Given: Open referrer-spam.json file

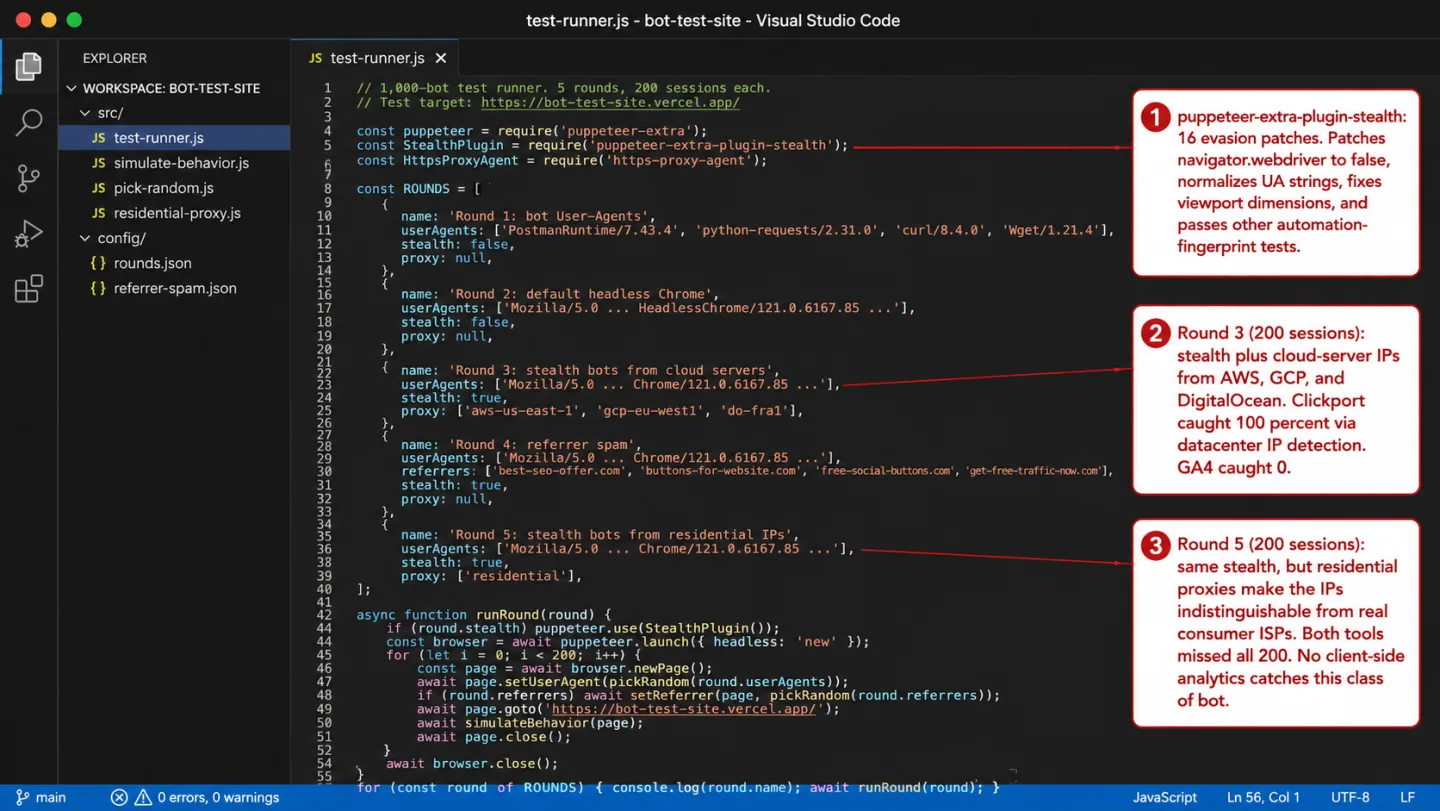Looking at the screenshot, I should tap(175, 288).
